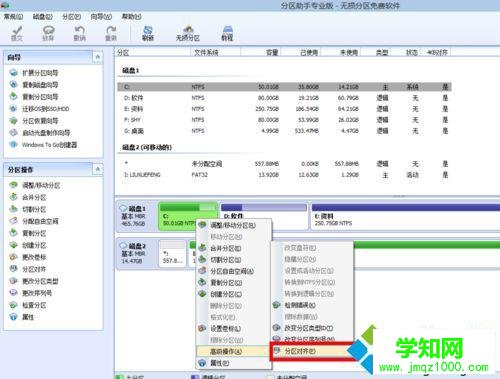Select 分区对齐 in the sidebar operations

coord(34,269)
